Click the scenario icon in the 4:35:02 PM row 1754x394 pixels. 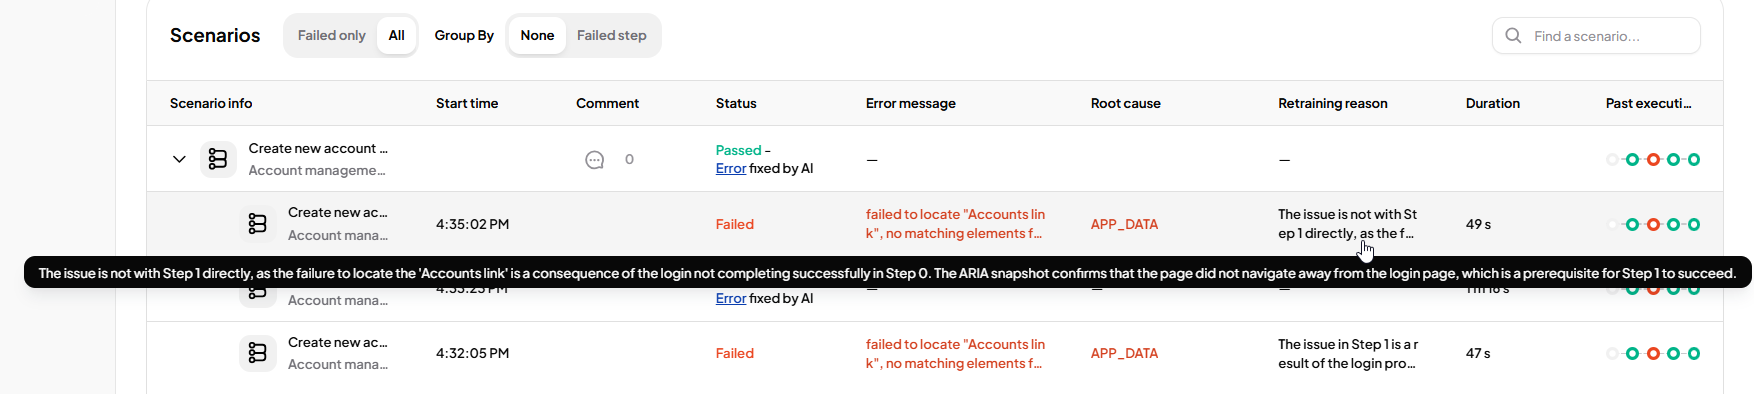[257, 224]
